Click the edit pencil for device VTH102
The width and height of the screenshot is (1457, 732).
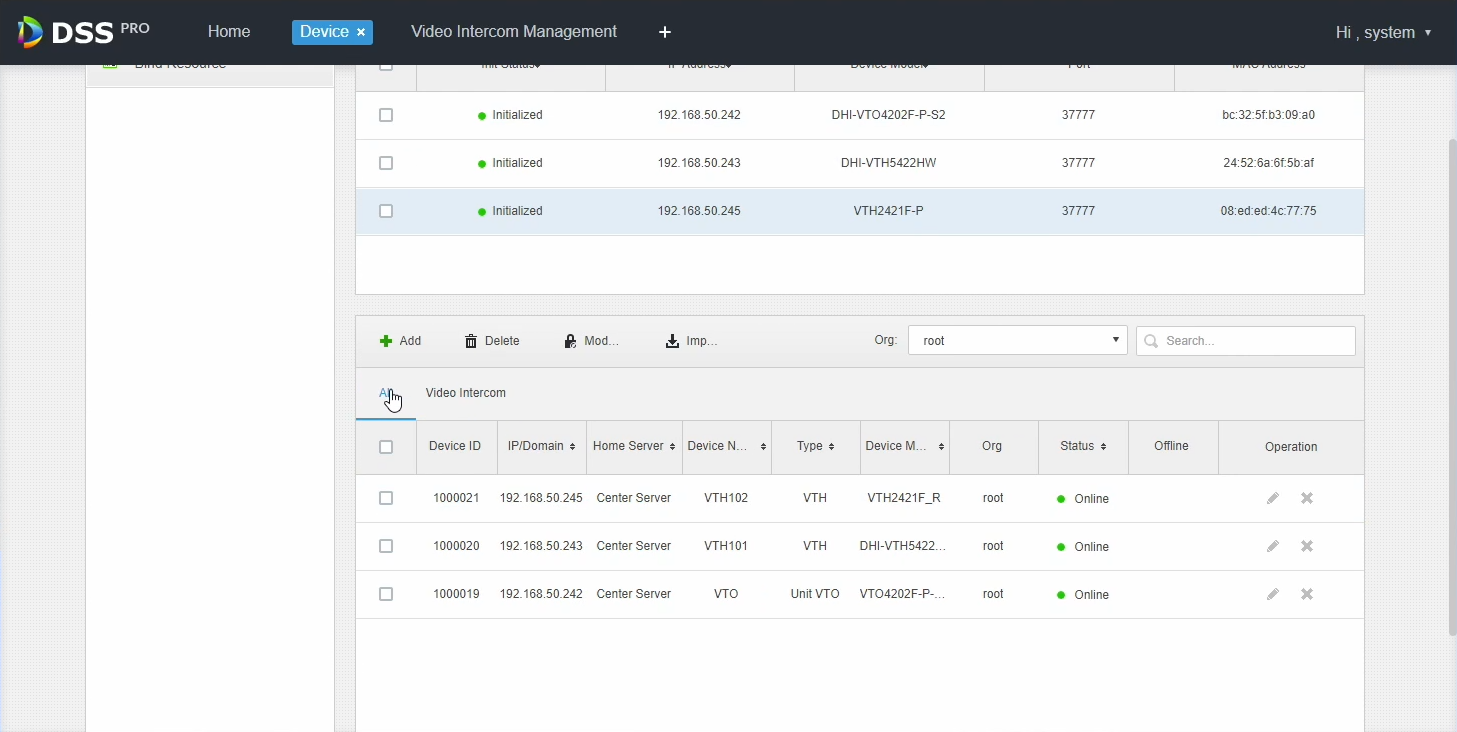(1272, 498)
